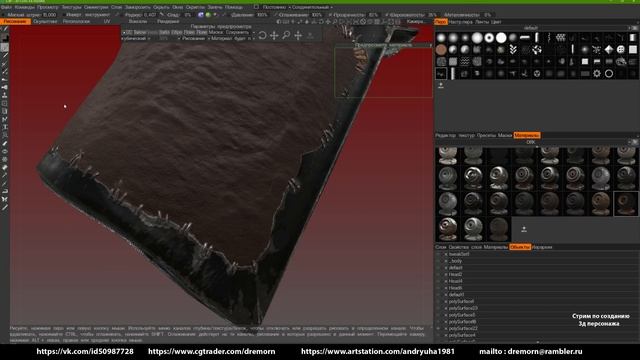The height and width of the screenshot is (360, 640).
Task: Expand the brush panel options arrow
Action: pos(629,28)
